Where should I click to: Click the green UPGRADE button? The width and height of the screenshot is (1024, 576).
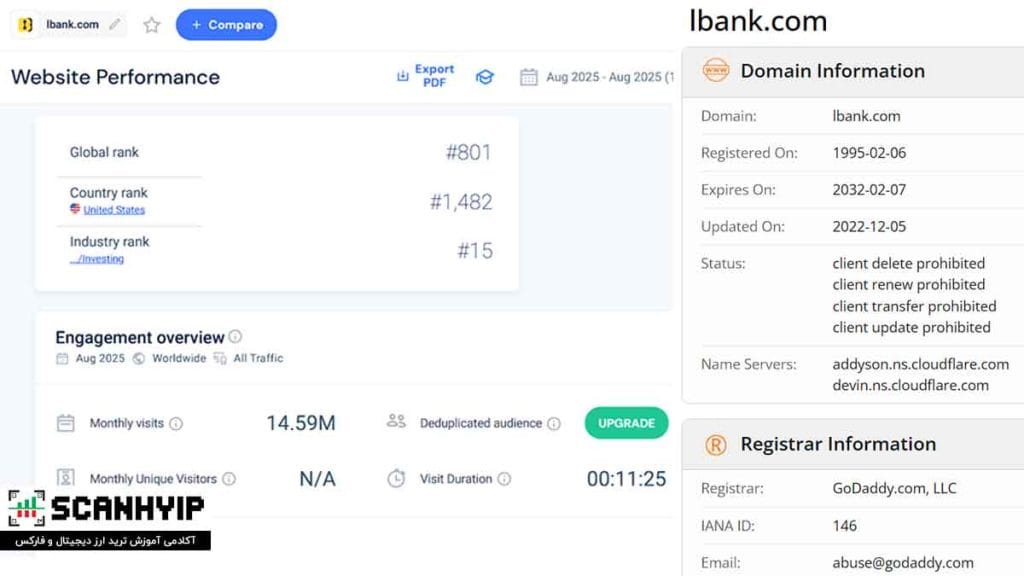[626, 423]
